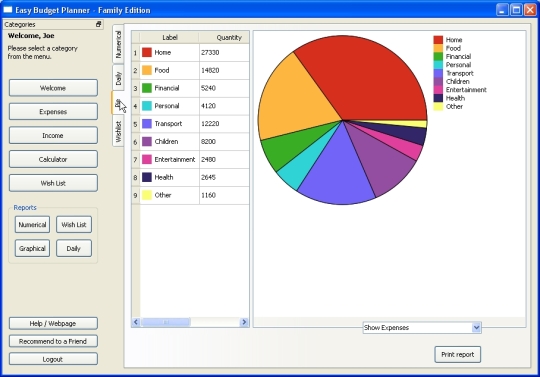The image size is (540, 377).
Task: Open the Daily report button
Action: coord(74,248)
